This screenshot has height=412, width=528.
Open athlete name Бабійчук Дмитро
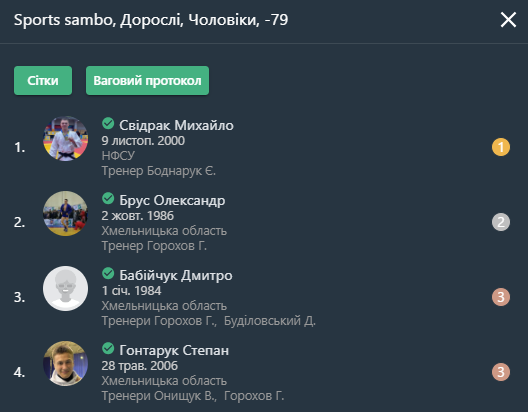(x=175, y=275)
